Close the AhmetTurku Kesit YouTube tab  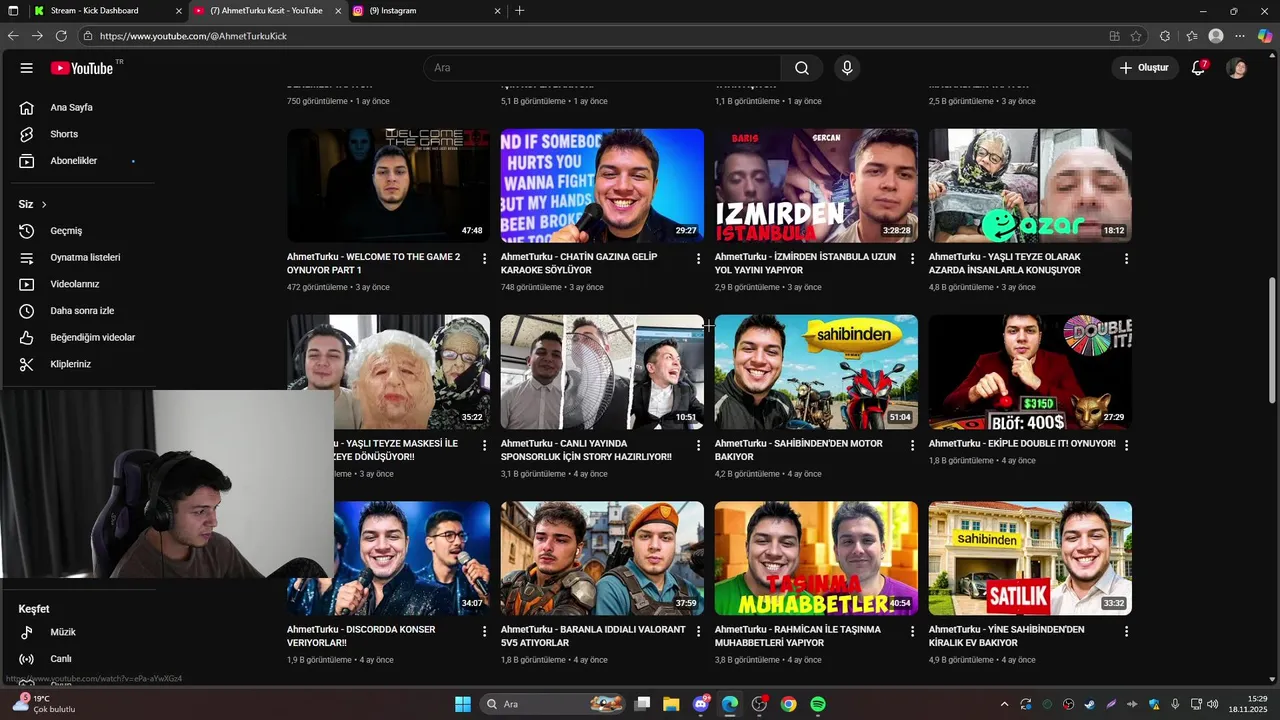[337, 11]
